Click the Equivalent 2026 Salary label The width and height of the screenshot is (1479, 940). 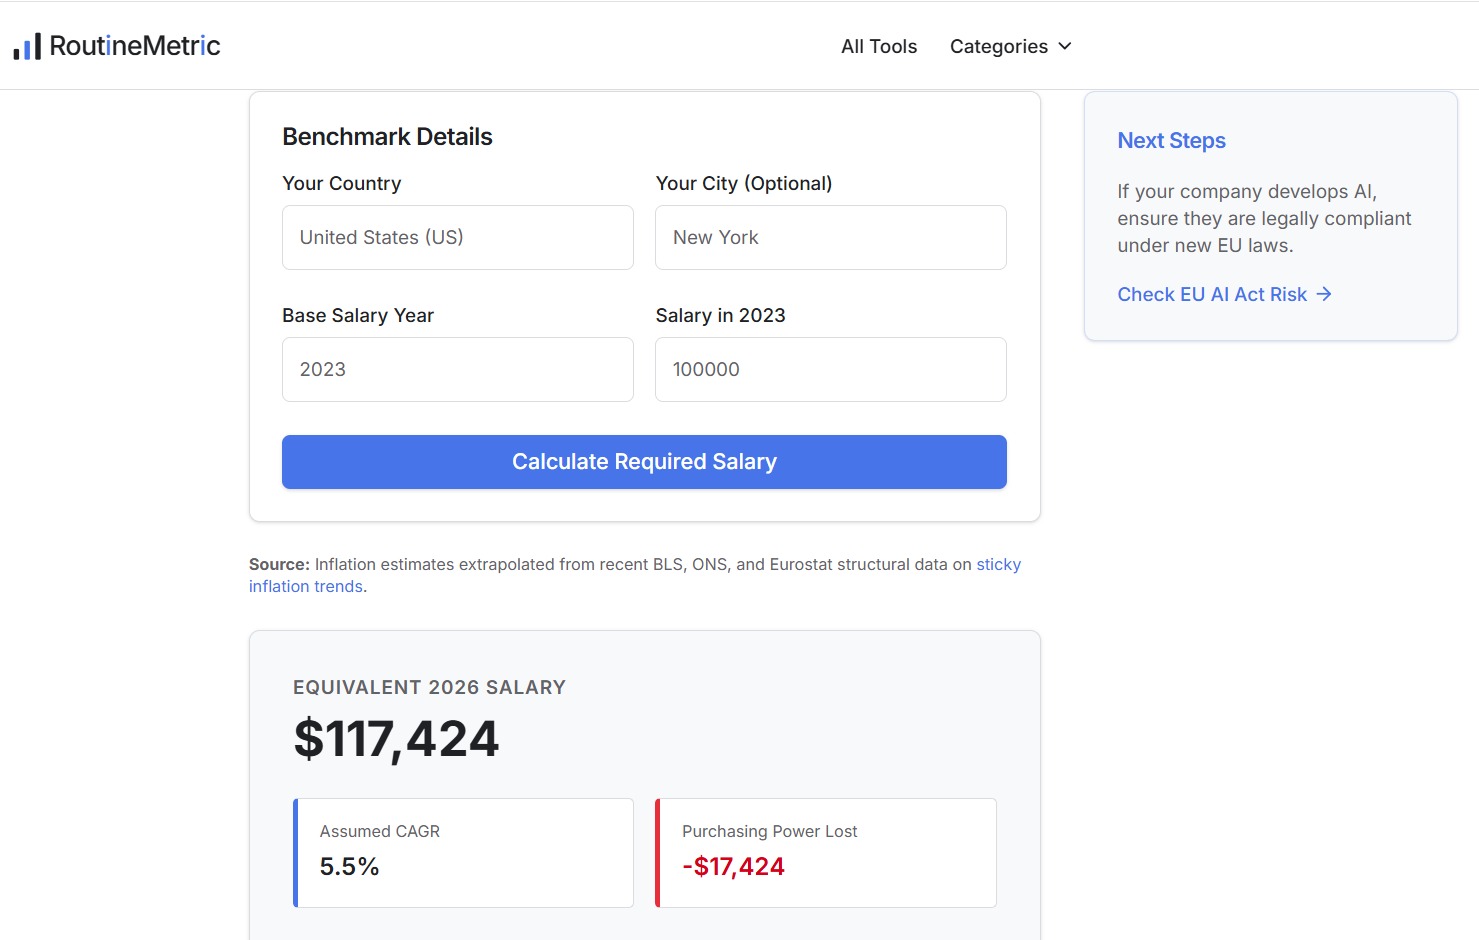tap(429, 687)
